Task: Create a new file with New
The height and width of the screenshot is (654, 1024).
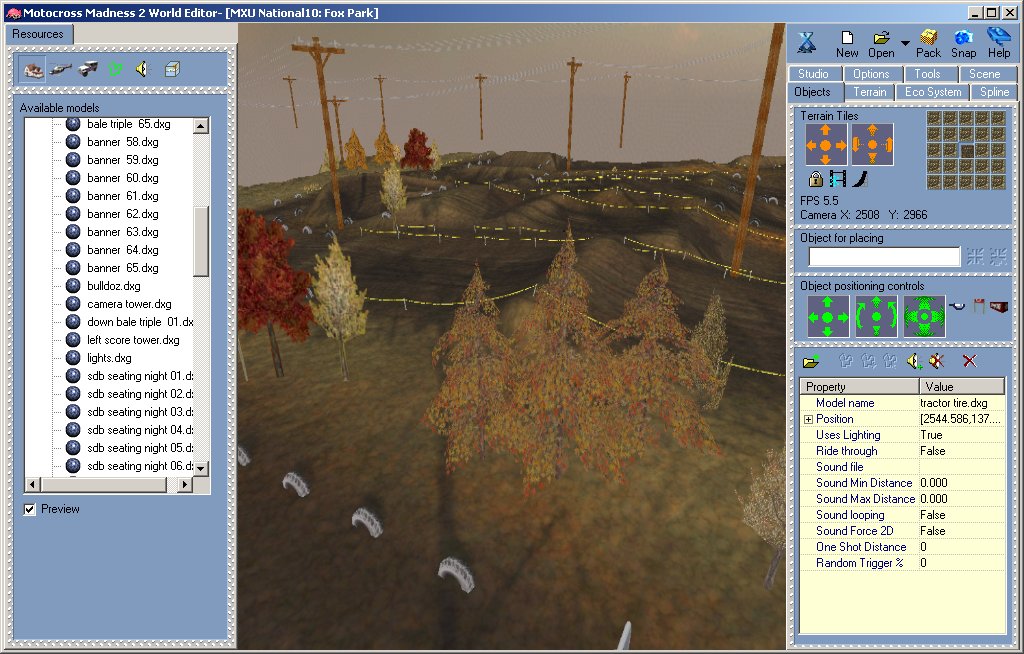Action: point(847,44)
